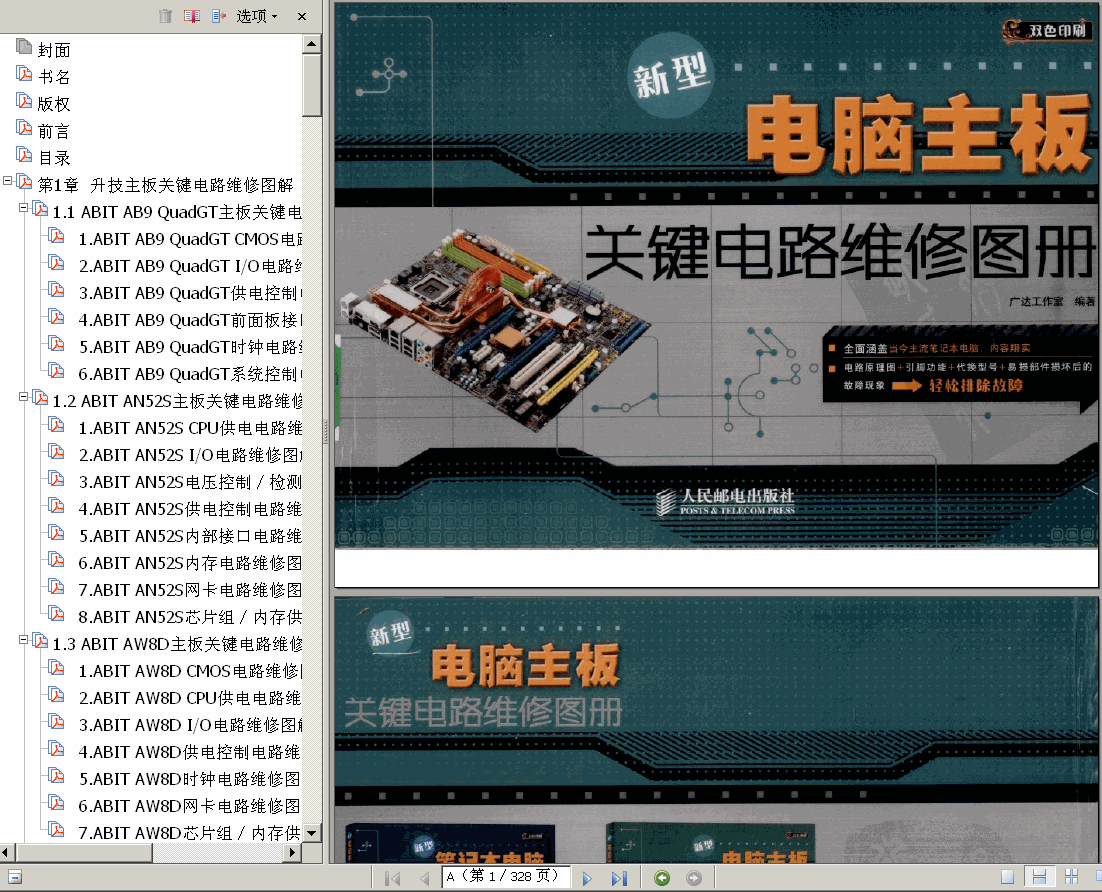The image size is (1102, 892).
Task: Click the new bookmark icon
Action: (x=192, y=15)
